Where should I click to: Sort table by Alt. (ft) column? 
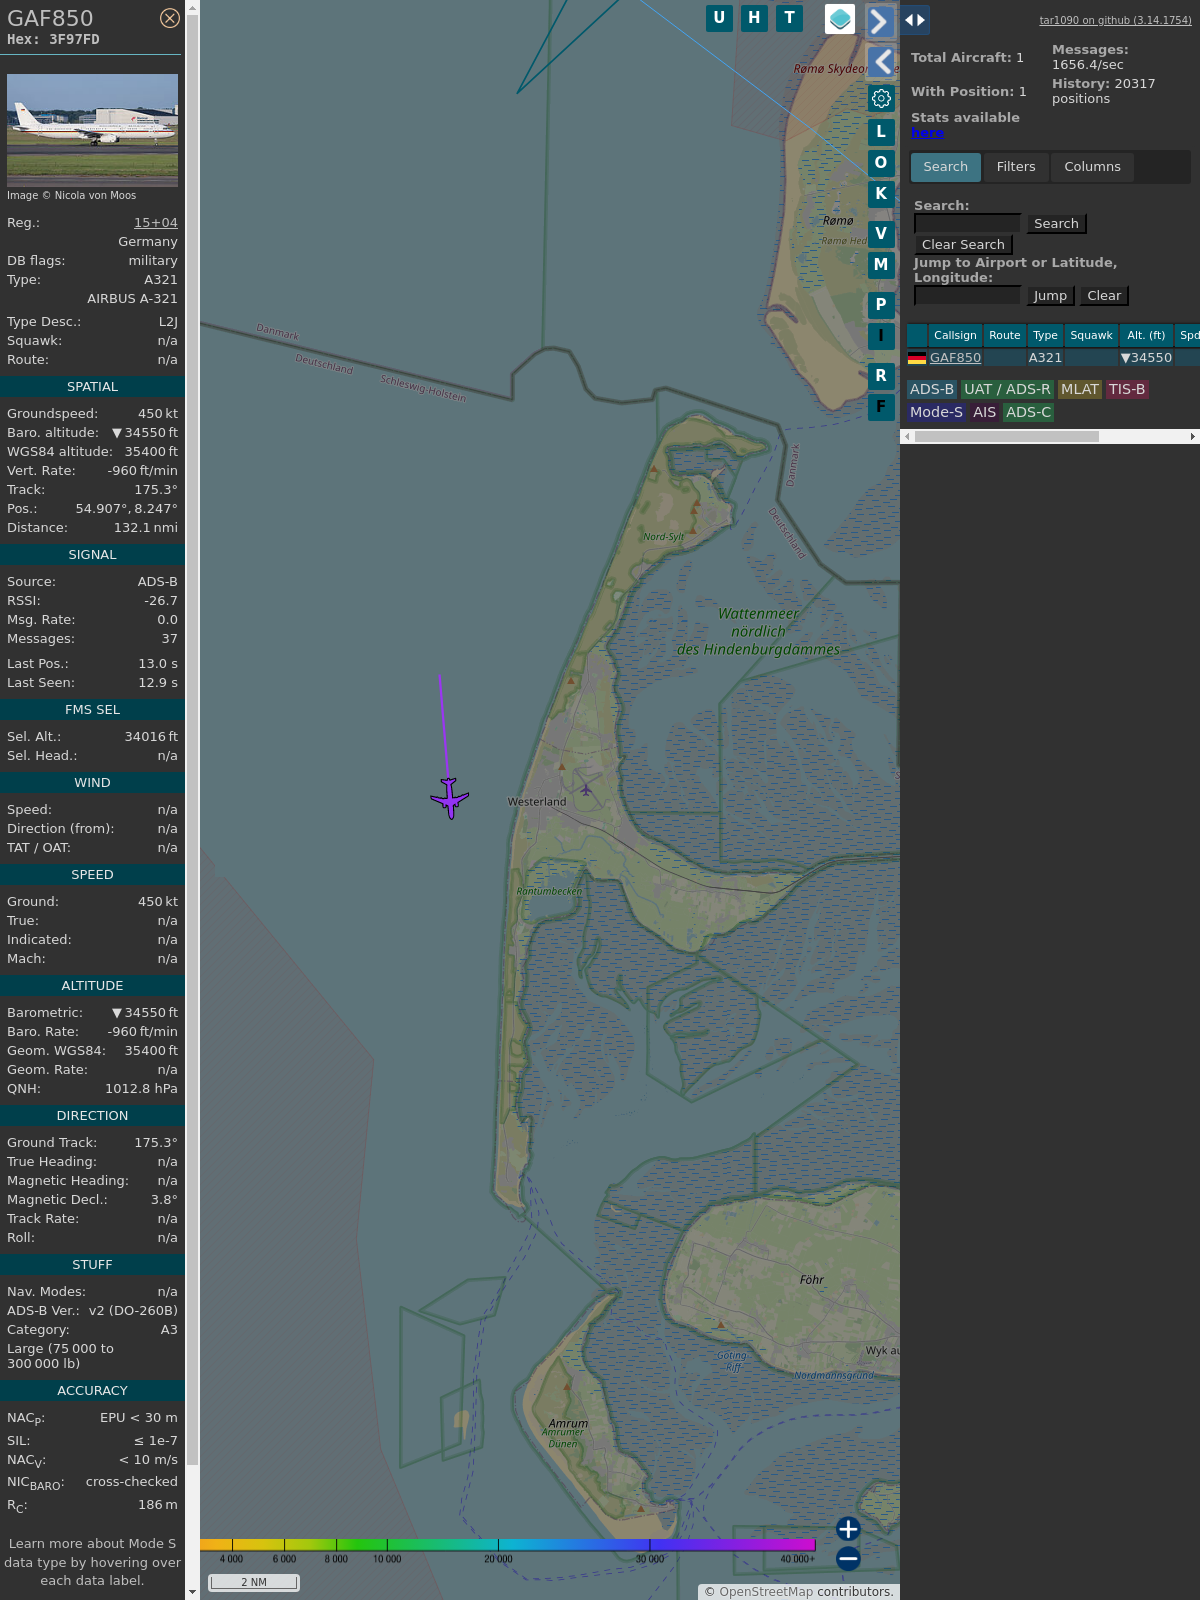[x=1146, y=336]
